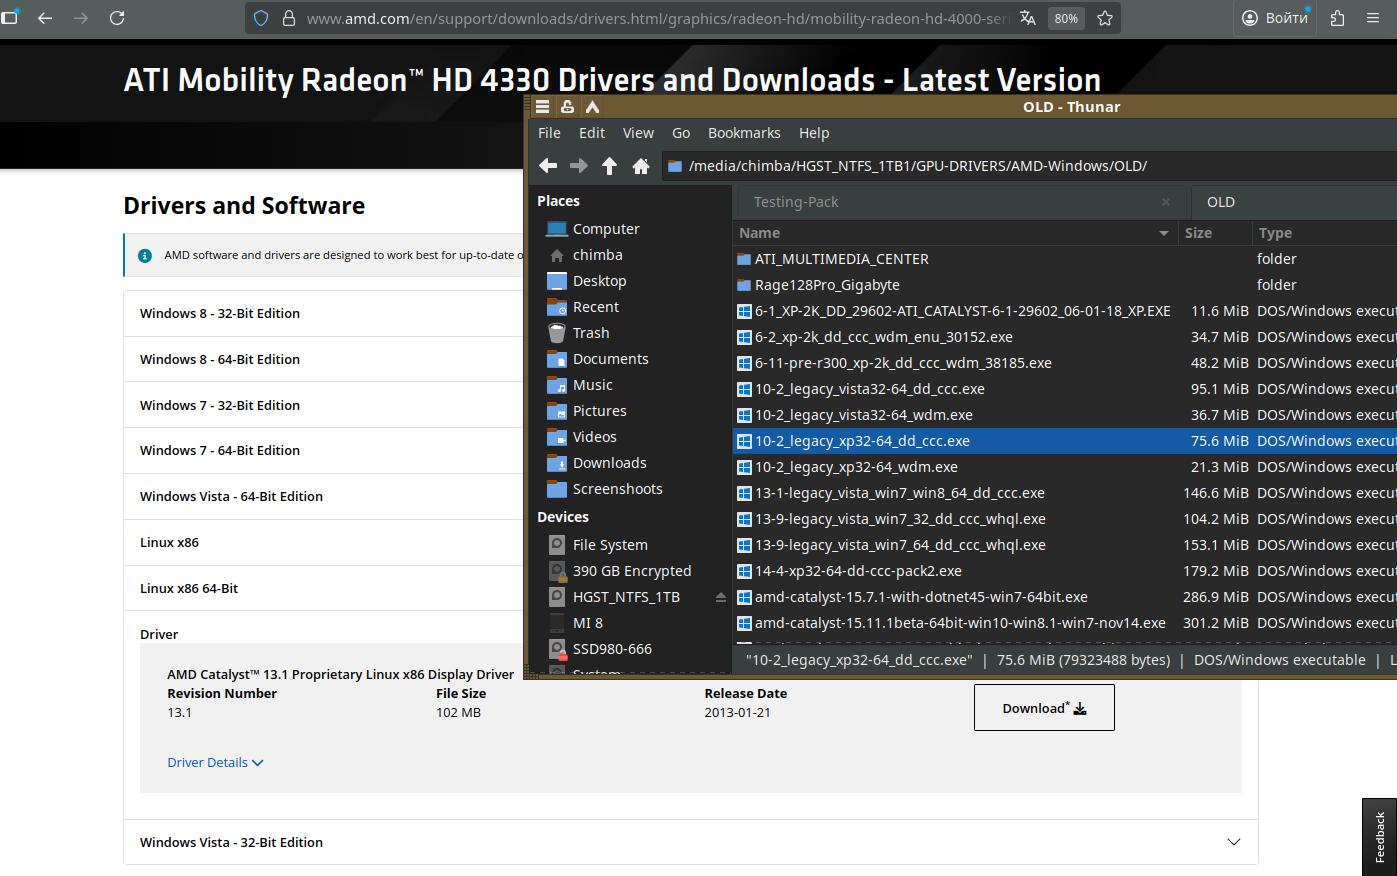This screenshot has height=876, width=1397.
Task: Go to parent folder with up arrow
Action: pyautogui.click(x=609, y=166)
